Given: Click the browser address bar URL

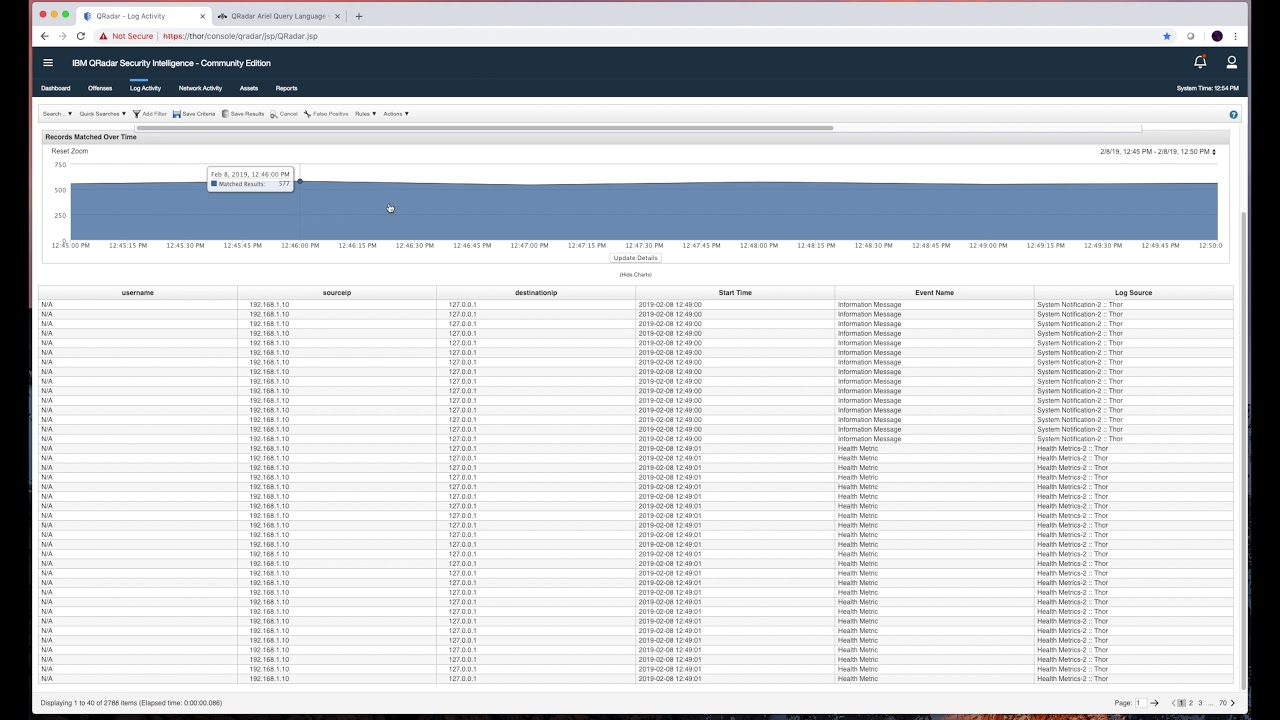Looking at the screenshot, I should [x=240, y=36].
